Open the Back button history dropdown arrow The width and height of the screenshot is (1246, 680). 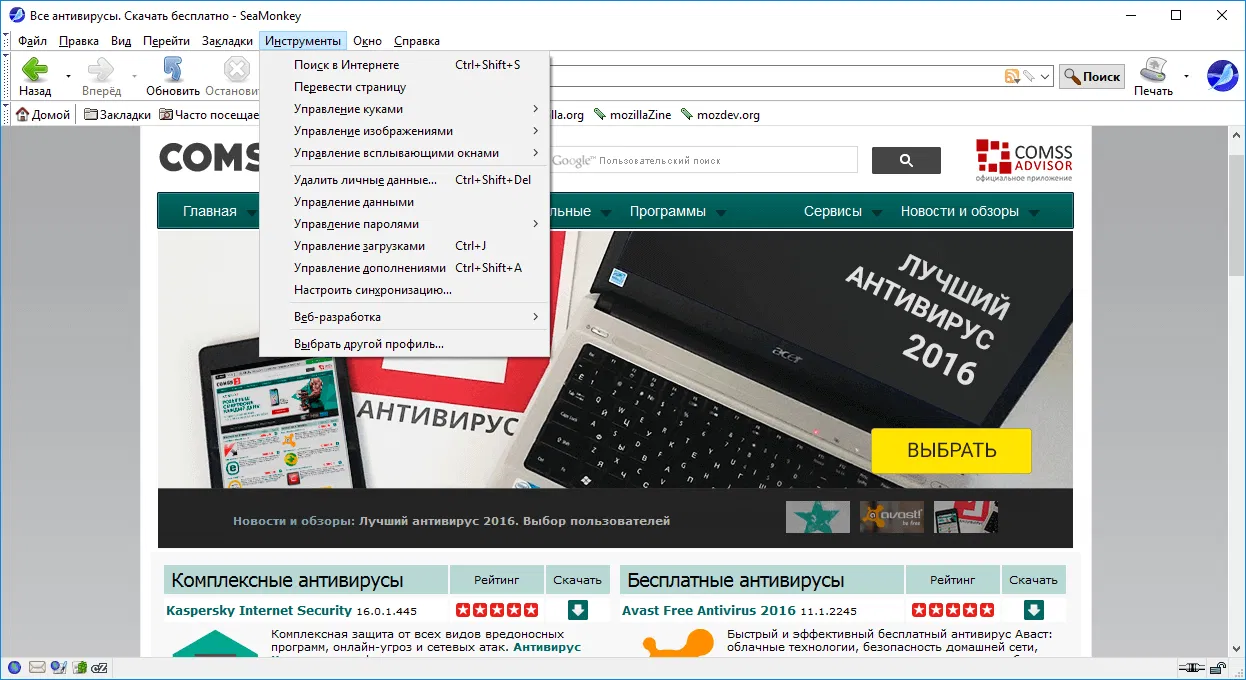[68, 76]
